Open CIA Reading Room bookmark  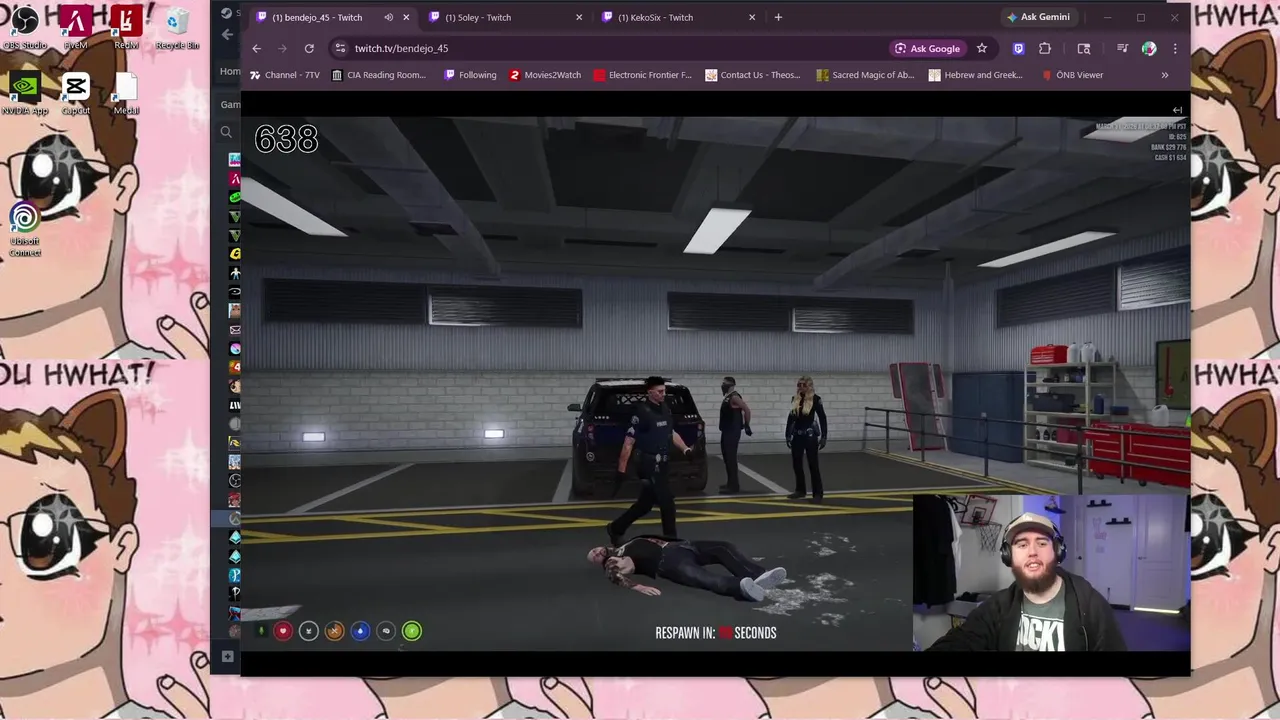(378, 75)
